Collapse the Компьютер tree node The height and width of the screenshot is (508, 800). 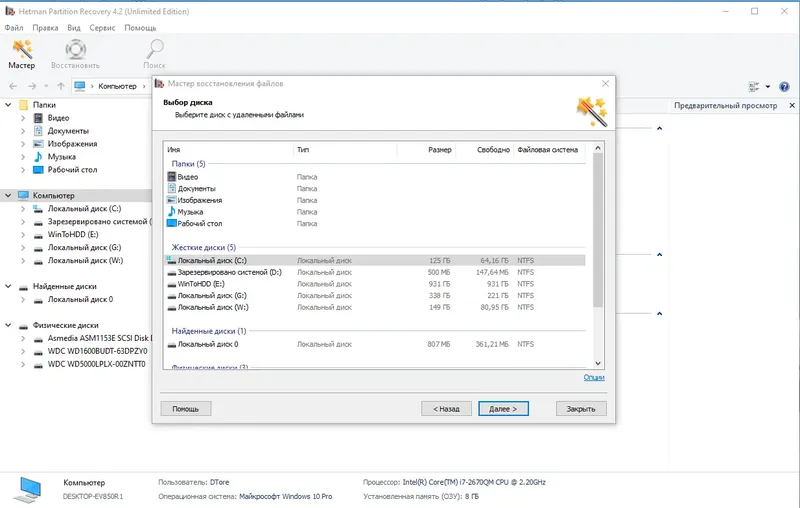pyautogui.click(x=8, y=195)
